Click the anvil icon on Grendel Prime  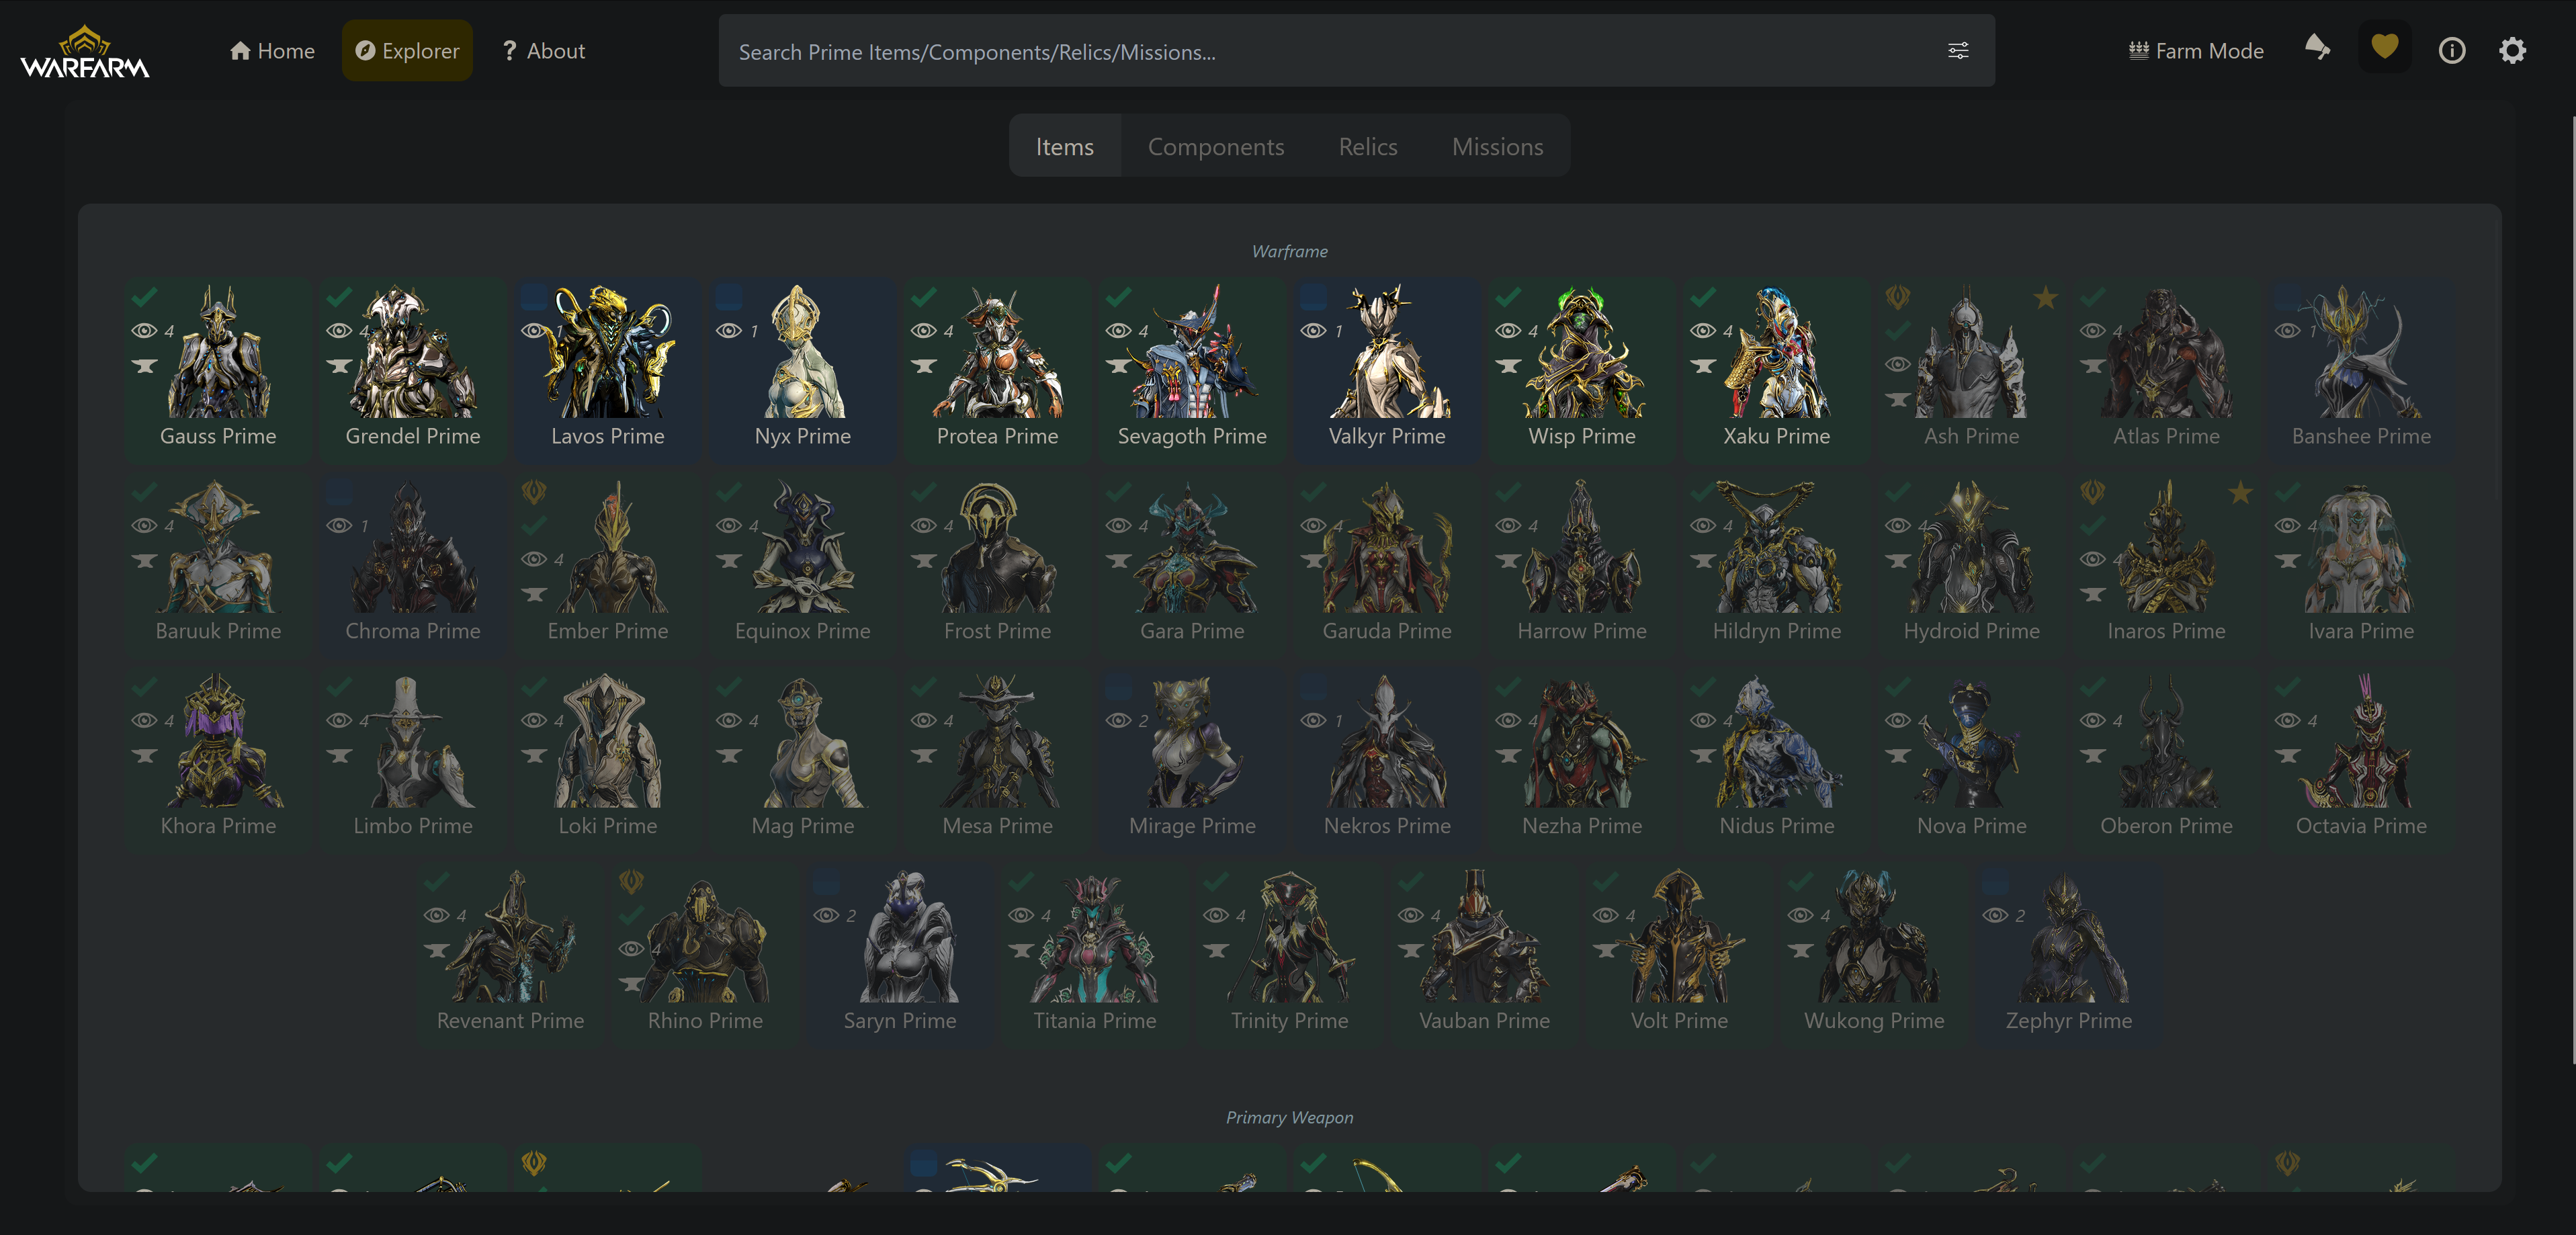tap(340, 366)
